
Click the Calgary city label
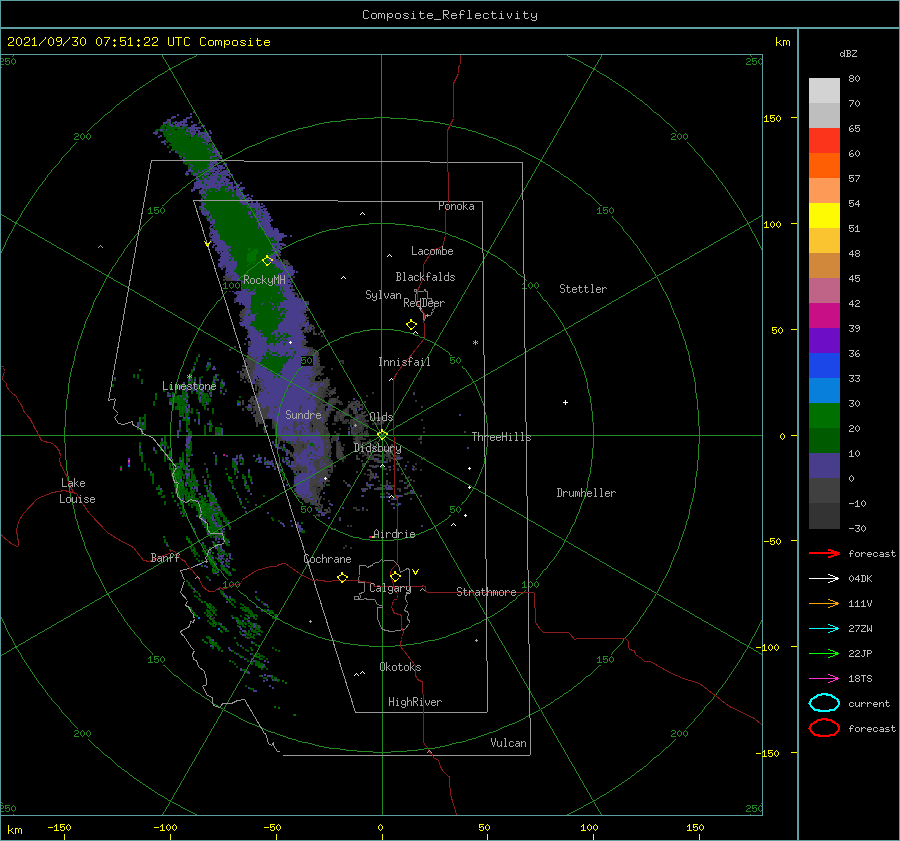390,588
